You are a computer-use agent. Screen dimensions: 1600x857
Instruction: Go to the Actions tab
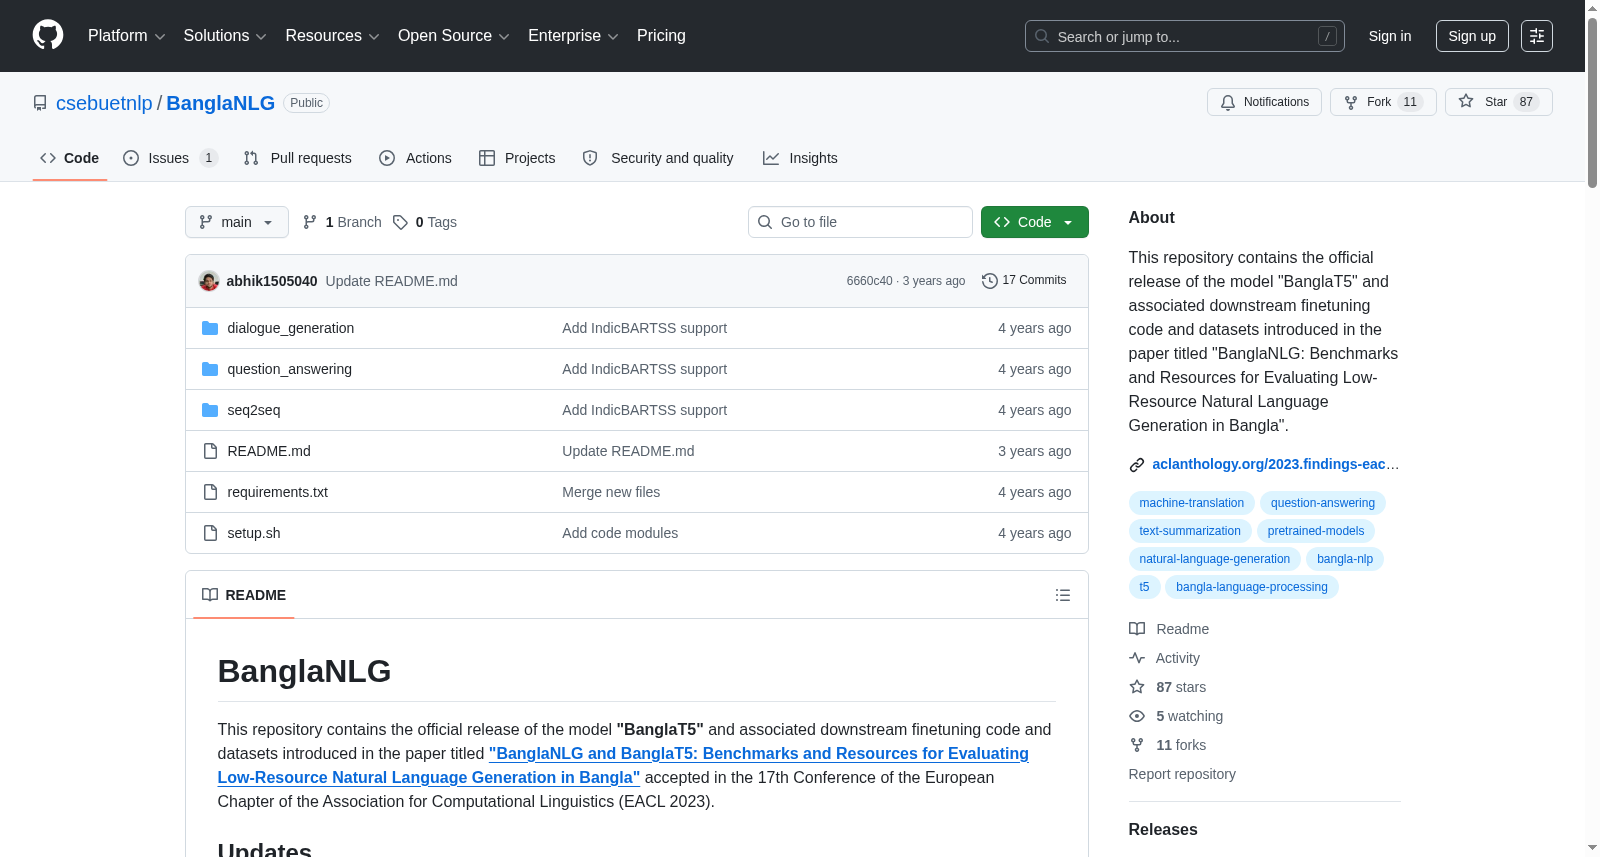(415, 158)
